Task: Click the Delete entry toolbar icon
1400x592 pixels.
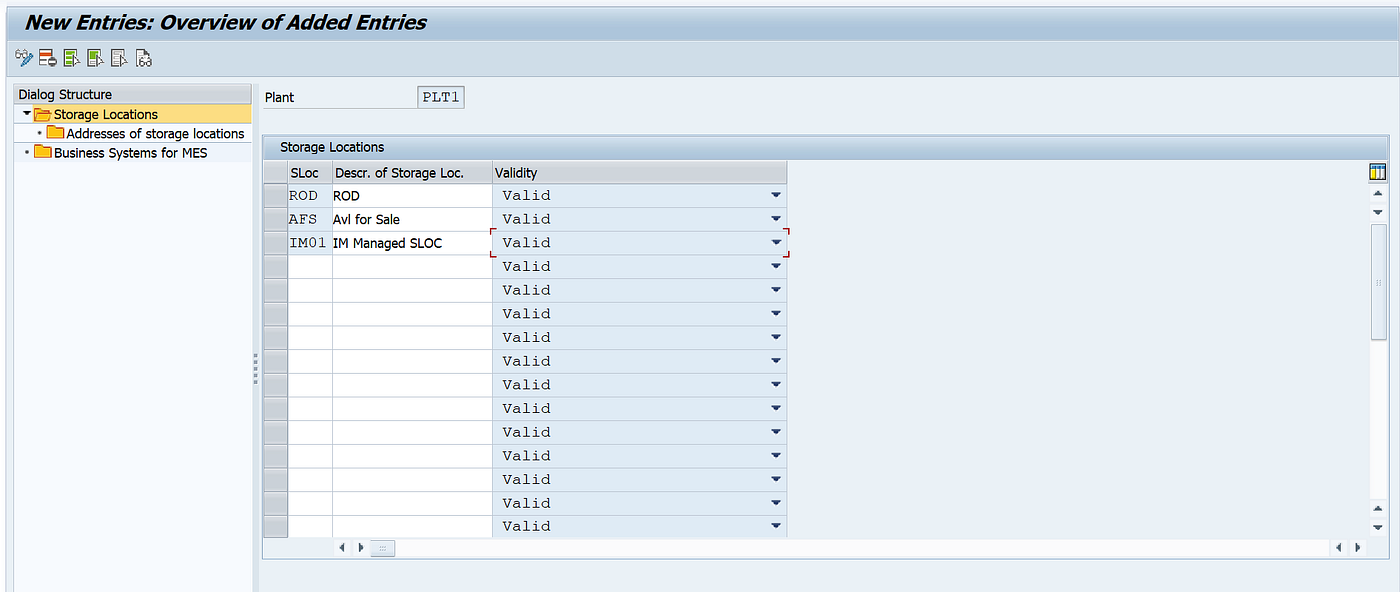Action: [x=48, y=59]
